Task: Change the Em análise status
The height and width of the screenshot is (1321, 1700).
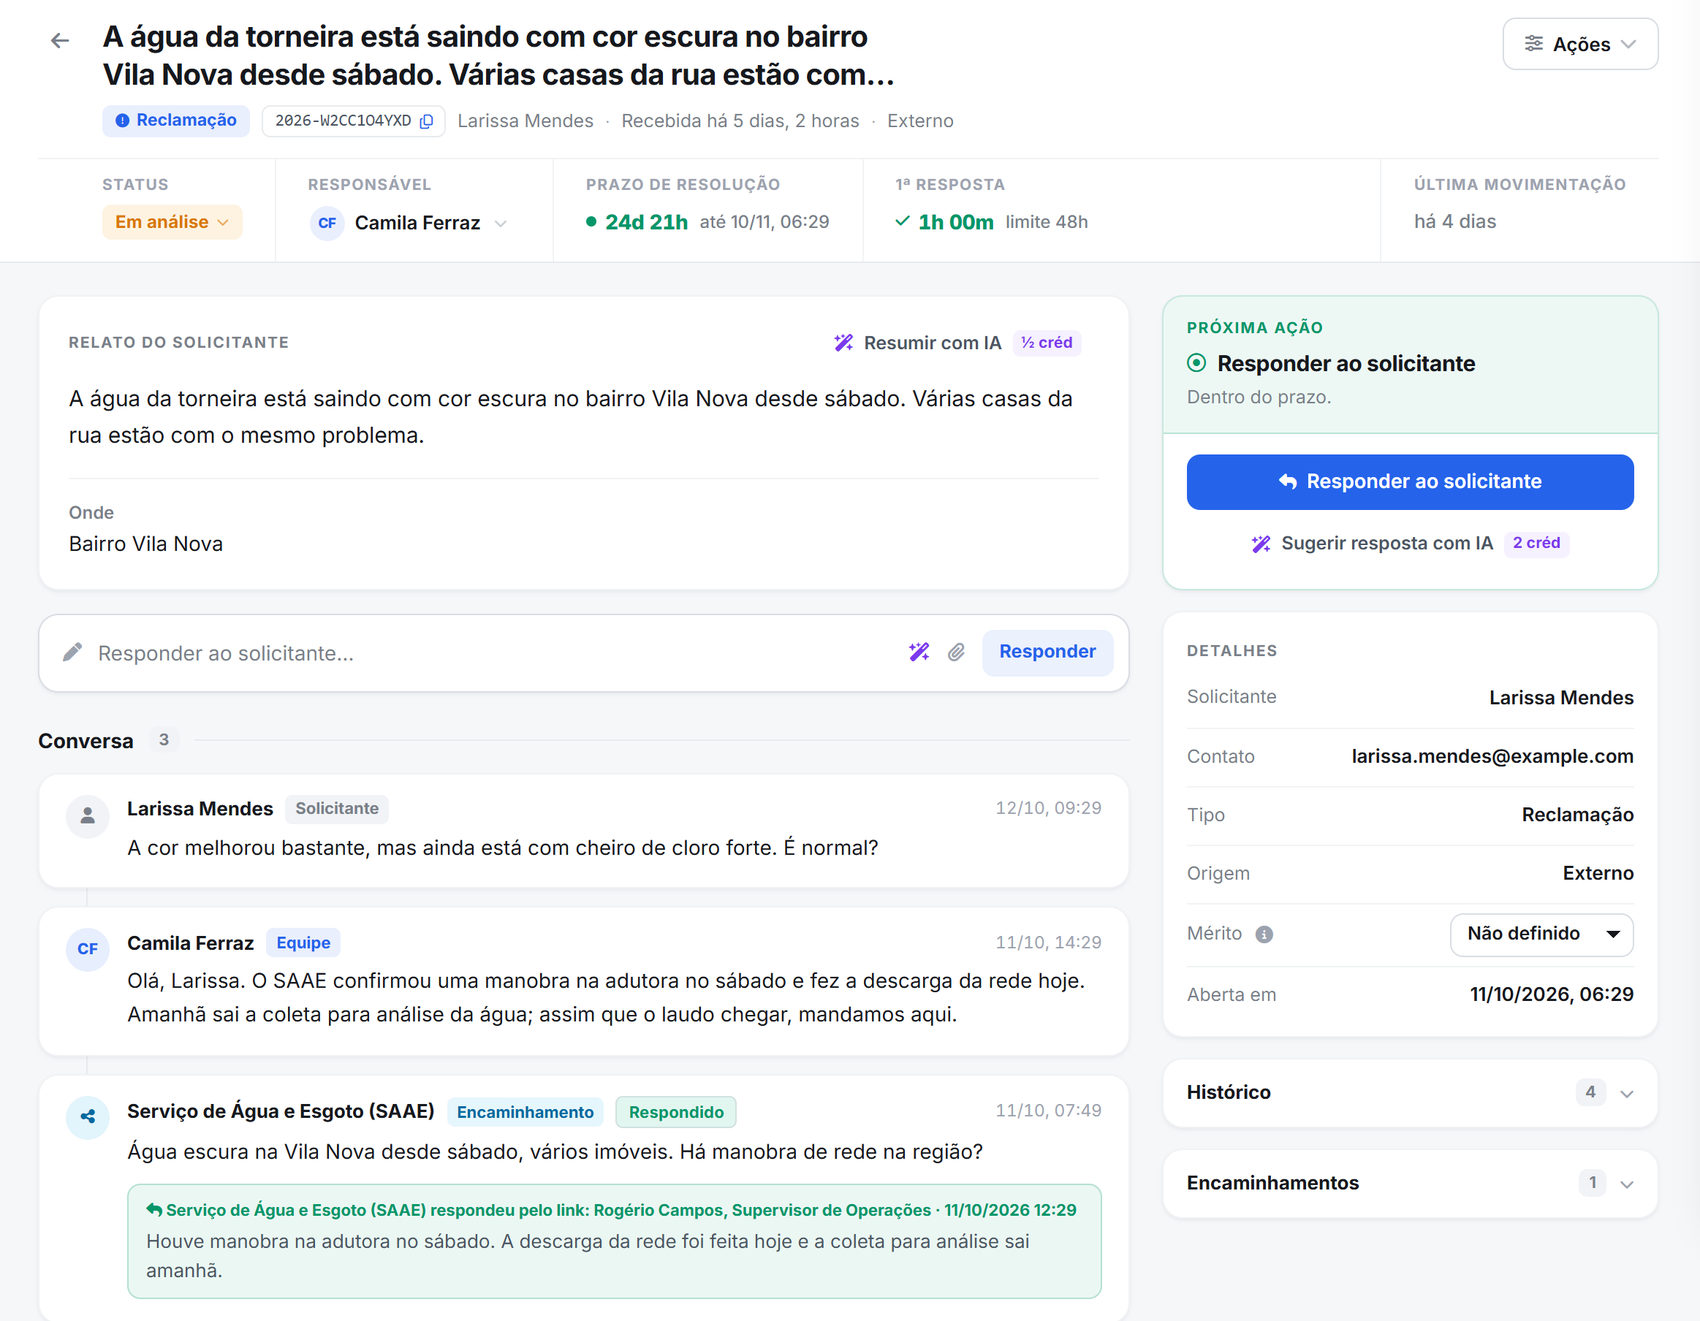Action: click(172, 222)
